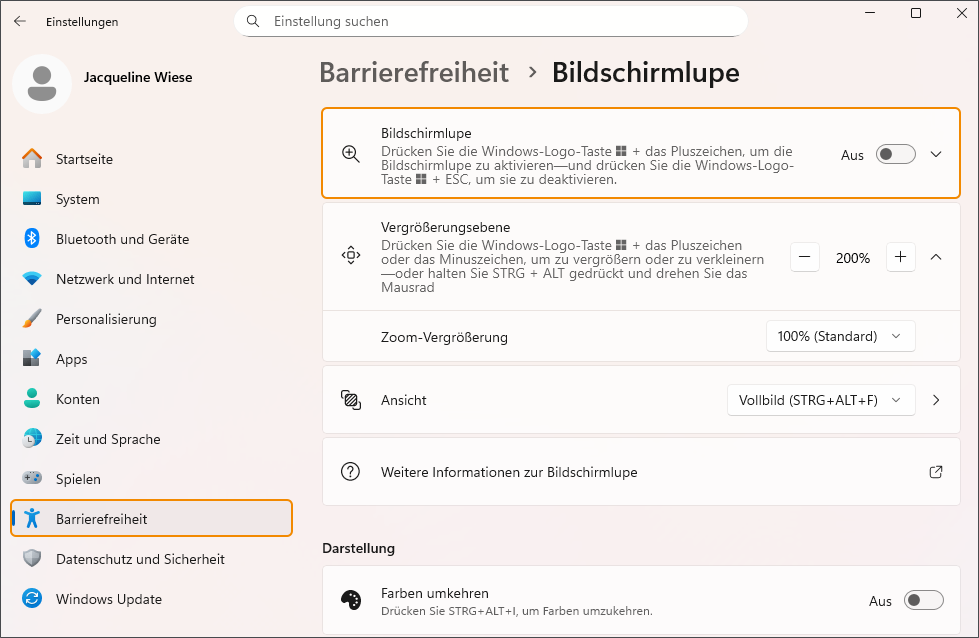Click the Zeit und Sprache globe icon
The height and width of the screenshot is (638, 979).
point(32,439)
